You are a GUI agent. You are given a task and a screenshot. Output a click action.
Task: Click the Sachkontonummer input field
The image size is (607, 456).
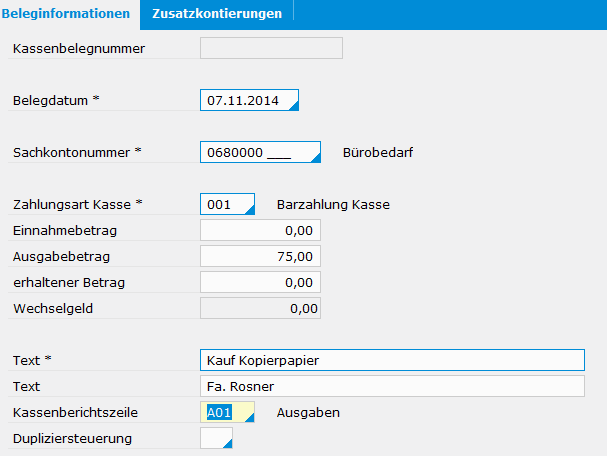tap(260, 152)
